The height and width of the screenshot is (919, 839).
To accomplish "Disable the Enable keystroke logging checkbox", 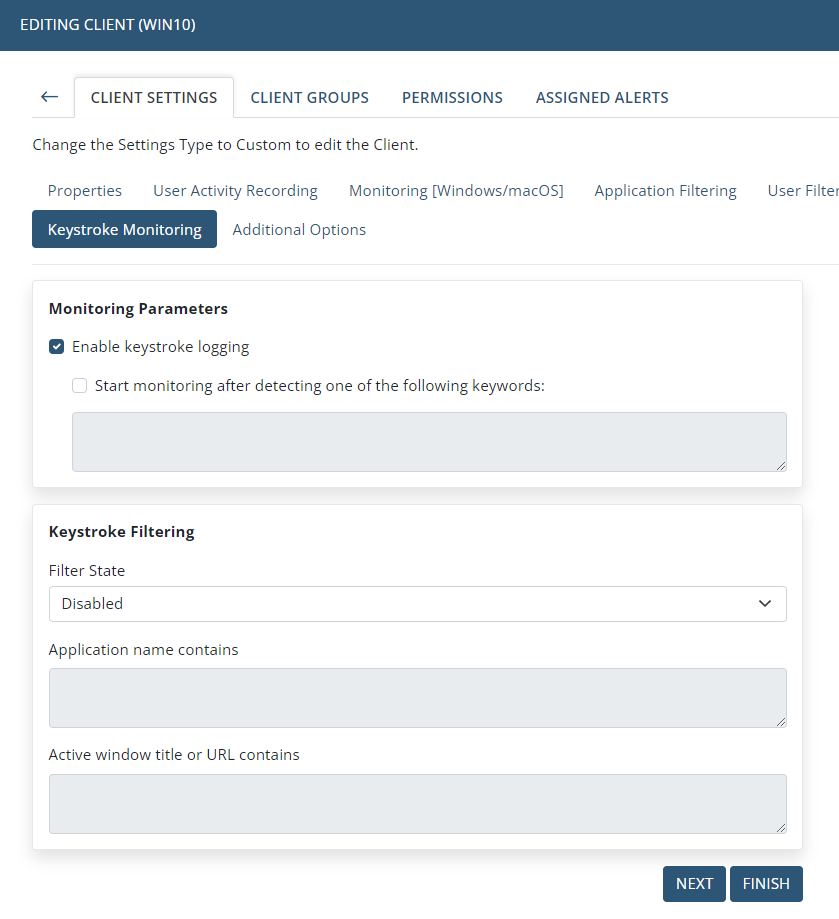I will pyautogui.click(x=57, y=347).
